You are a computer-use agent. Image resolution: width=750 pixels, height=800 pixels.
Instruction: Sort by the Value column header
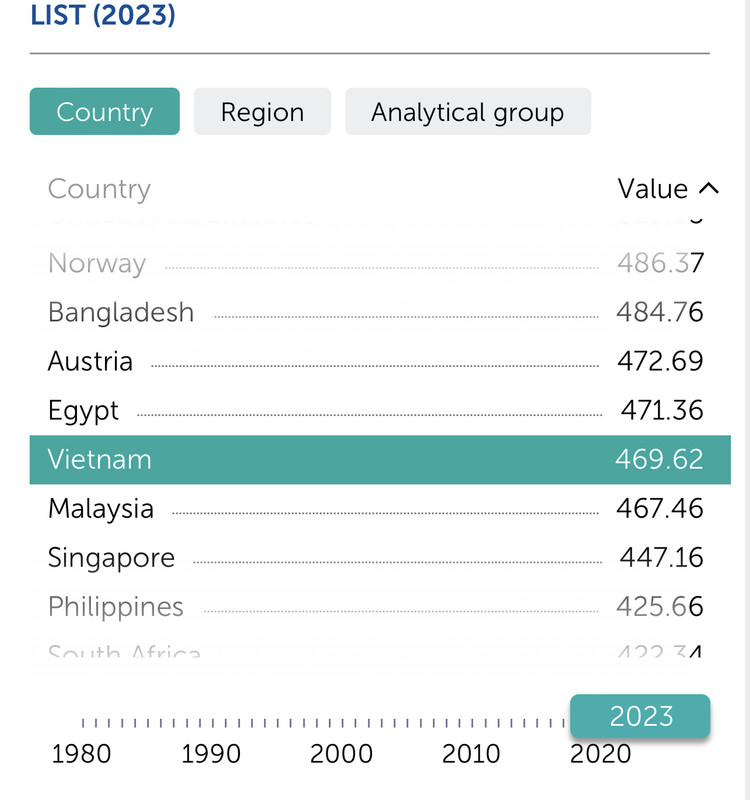click(x=653, y=189)
